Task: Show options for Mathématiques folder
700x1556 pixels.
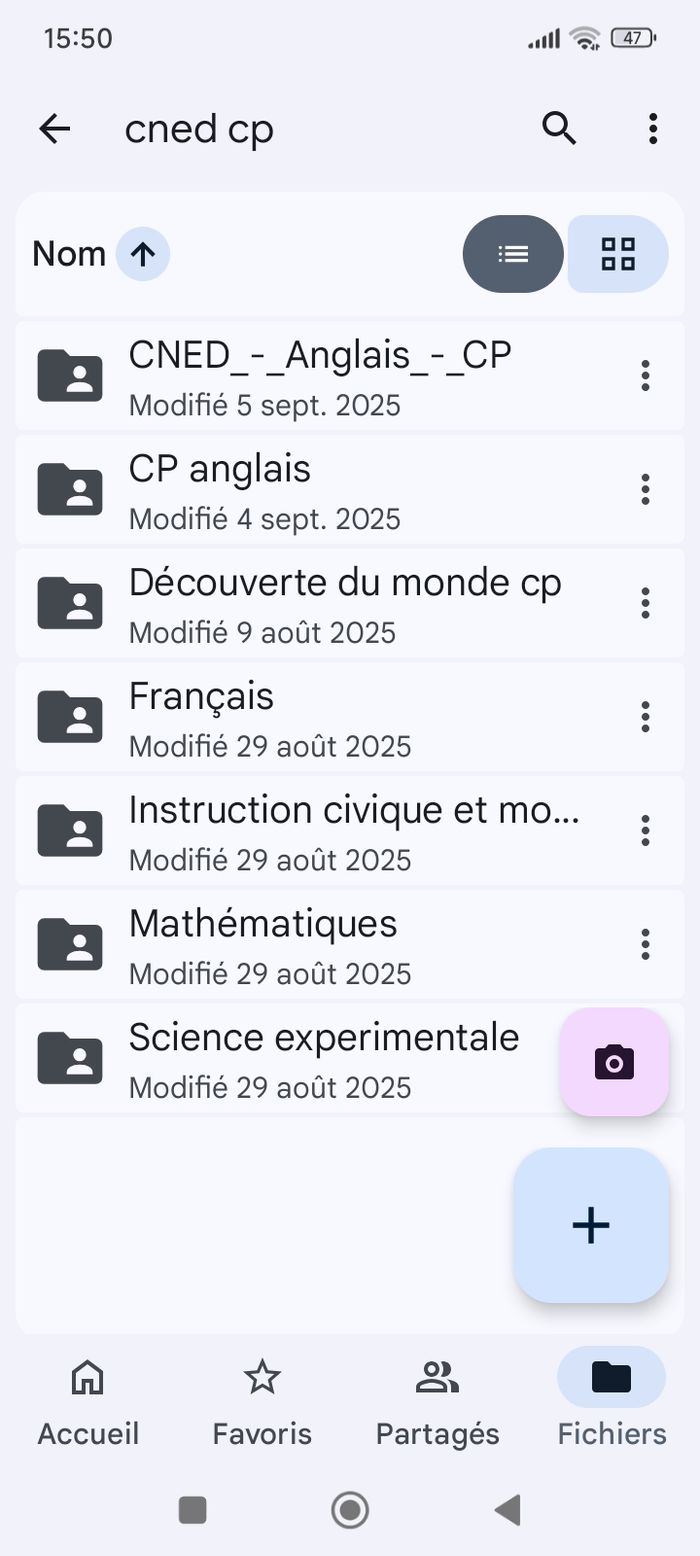Action: point(646,943)
